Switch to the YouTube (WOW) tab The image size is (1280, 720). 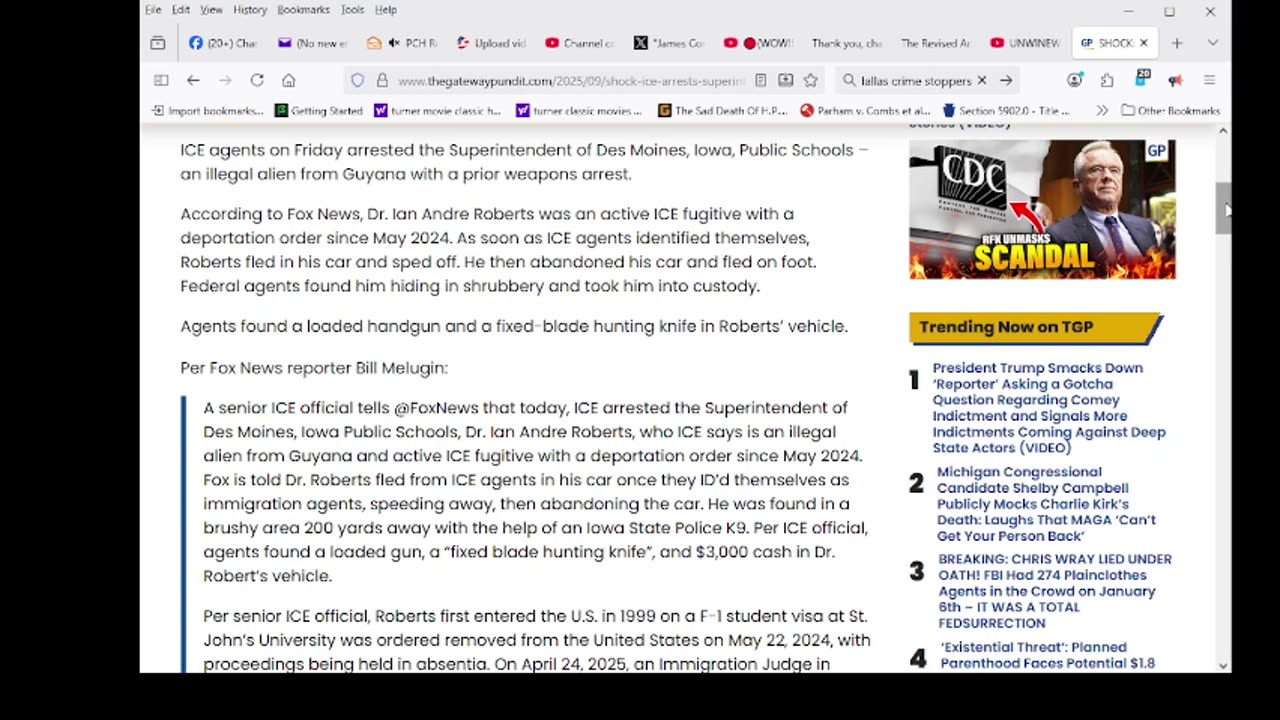pos(757,43)
